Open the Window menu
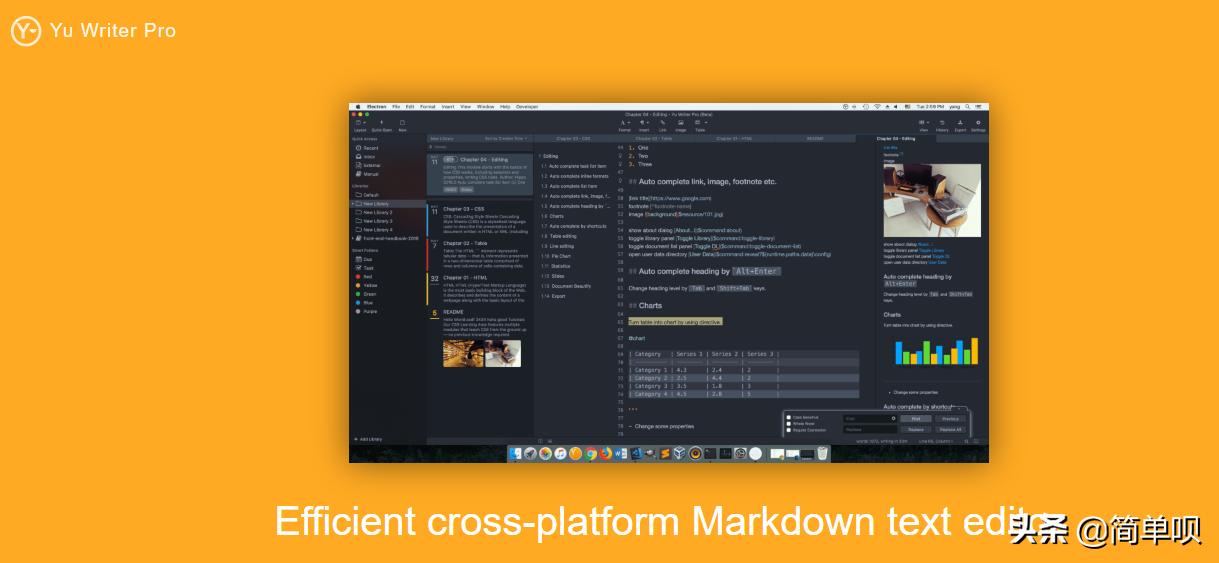The width and height of the screenshot is (1219, 563). tap(485, 106)
